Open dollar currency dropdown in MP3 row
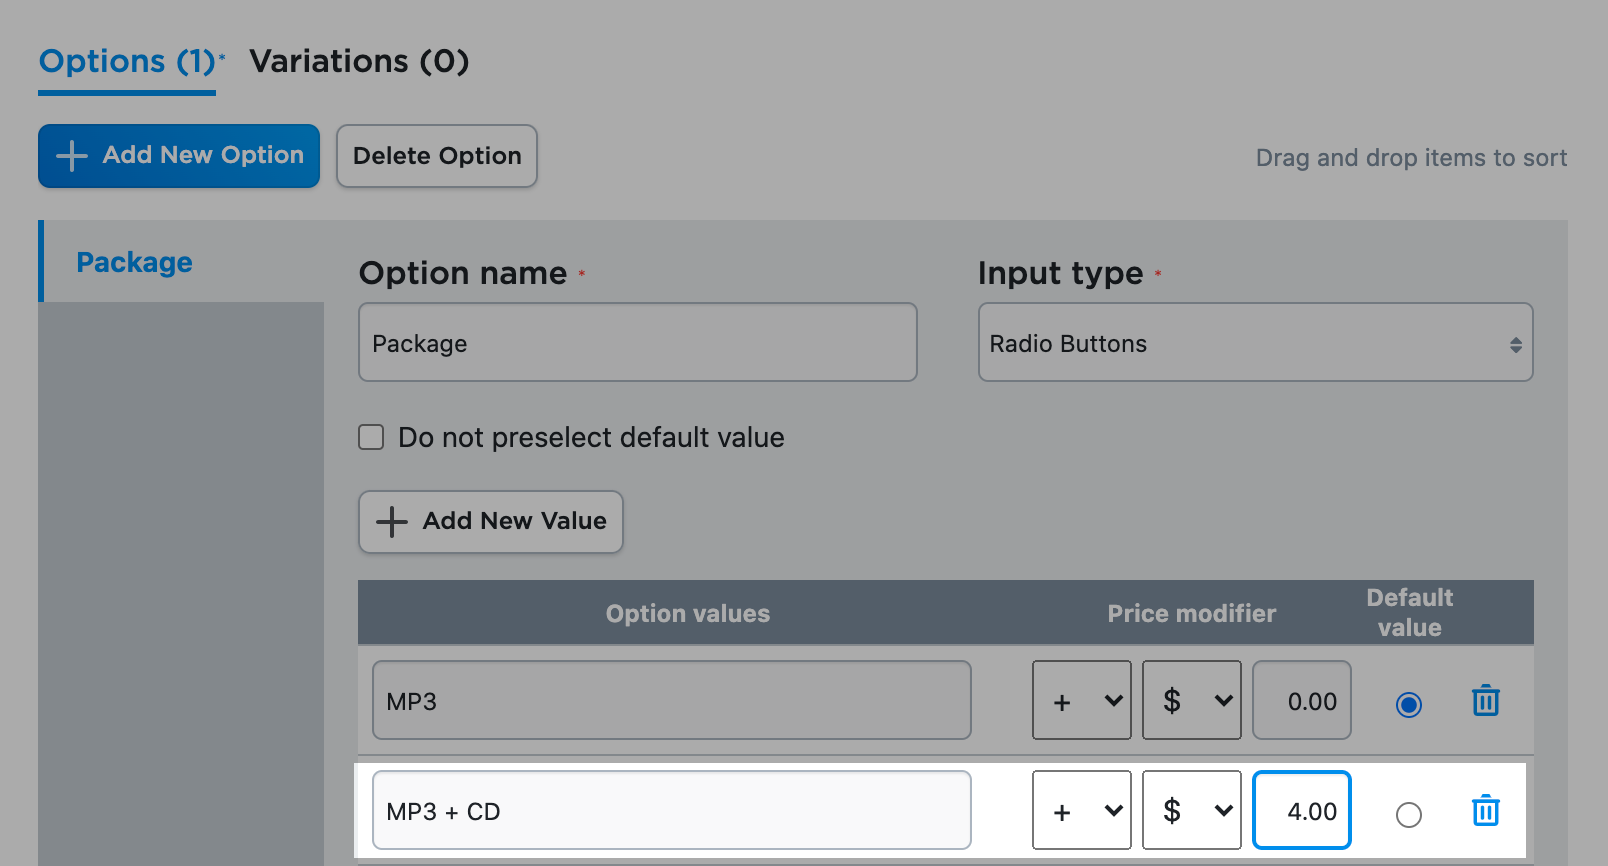Viewport: 1608px width, 866px height. pos(1191,700)
